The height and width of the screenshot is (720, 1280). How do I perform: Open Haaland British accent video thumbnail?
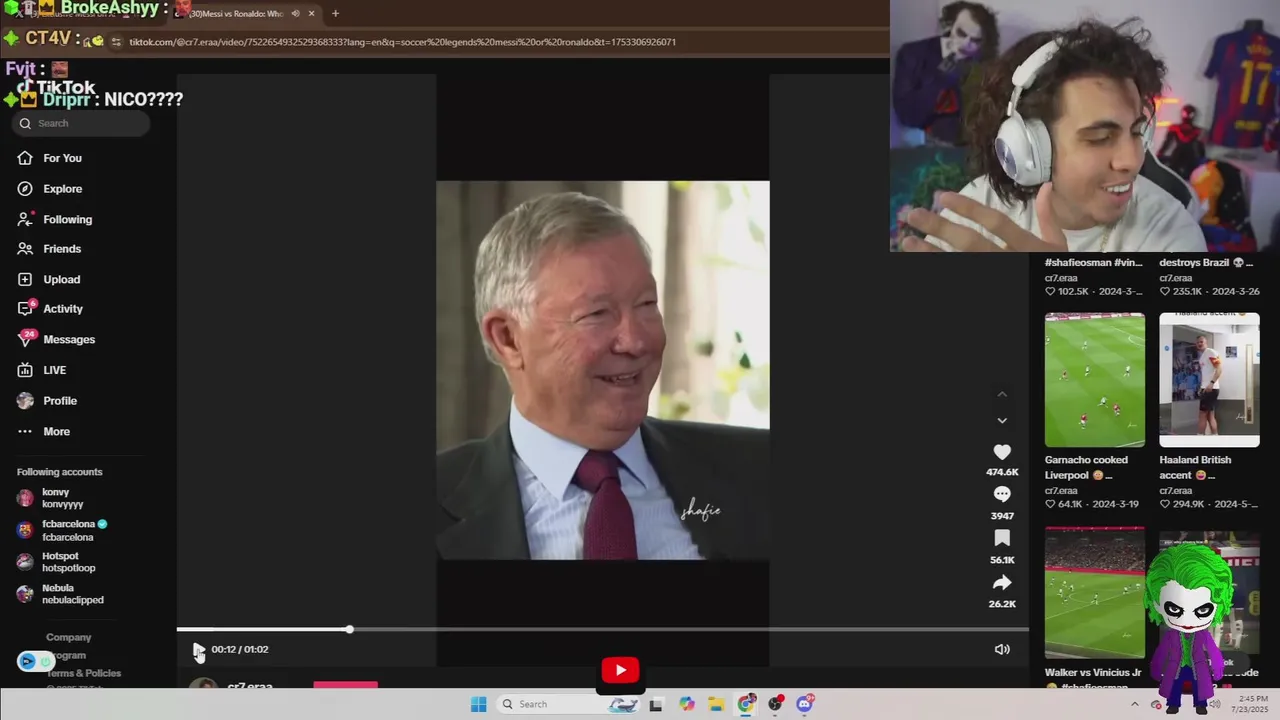[1209, 380]
